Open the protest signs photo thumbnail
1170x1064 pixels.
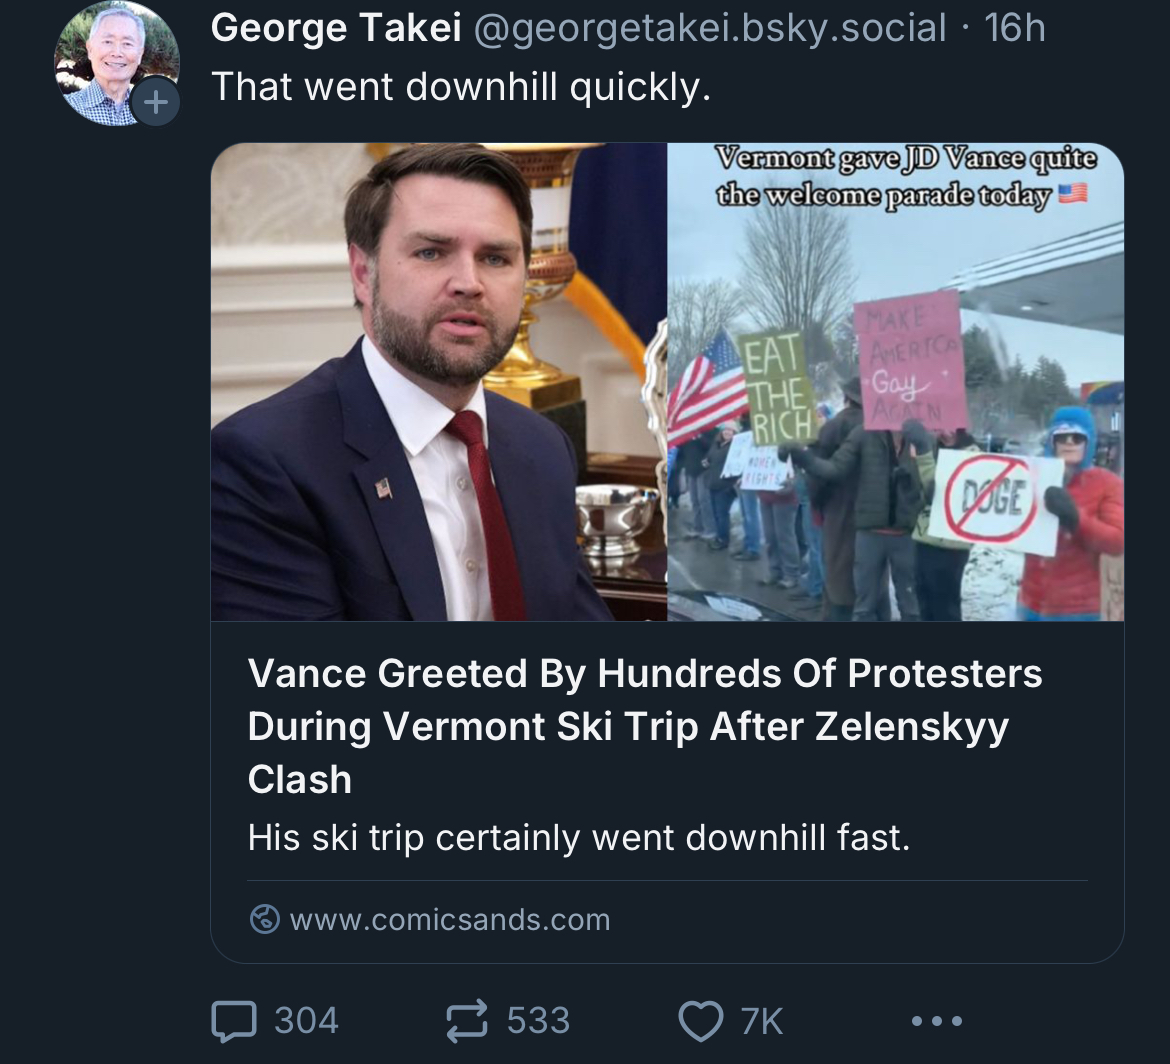click(x=895, y=420)
